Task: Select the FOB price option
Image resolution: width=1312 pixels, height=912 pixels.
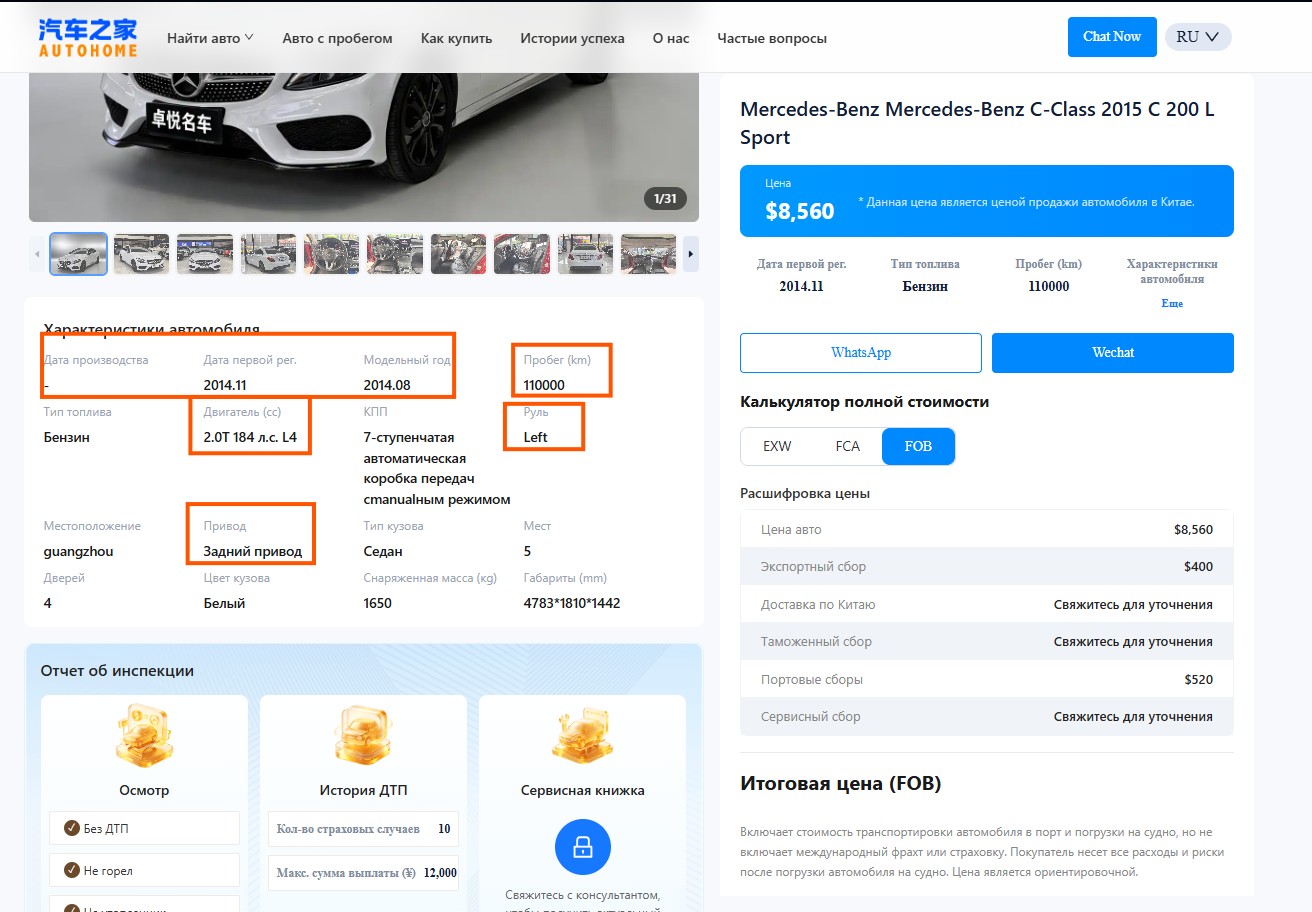Action: [x=918, y=446]
